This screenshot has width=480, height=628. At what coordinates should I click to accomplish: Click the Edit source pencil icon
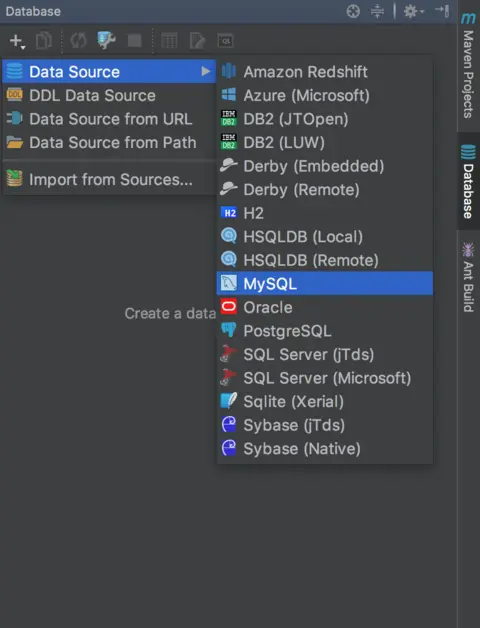pyautogui.click(x=197, y=41)
